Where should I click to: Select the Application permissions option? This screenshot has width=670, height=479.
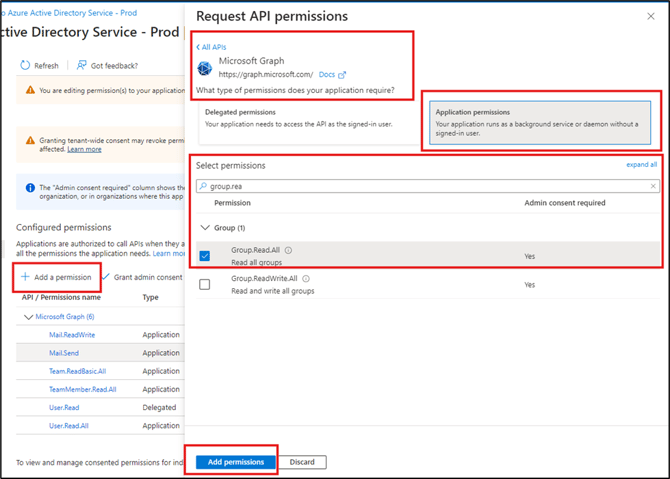coord(540,119)
